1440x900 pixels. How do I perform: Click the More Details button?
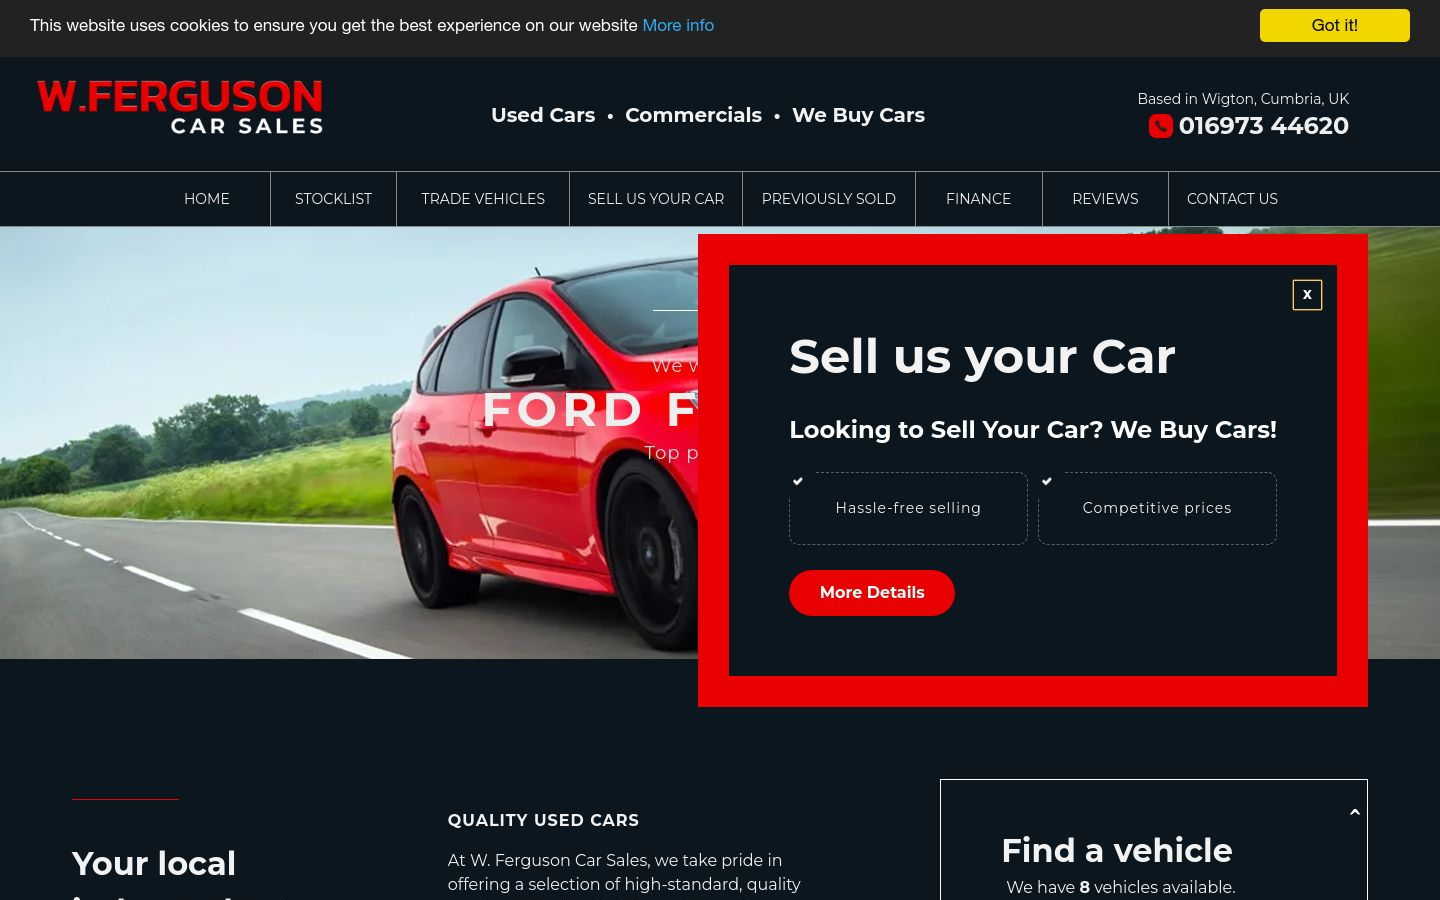click(x=872, y=592)
